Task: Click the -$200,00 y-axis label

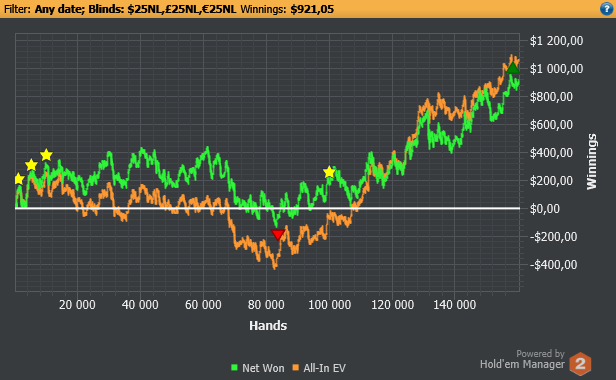Action: [554, 237]
